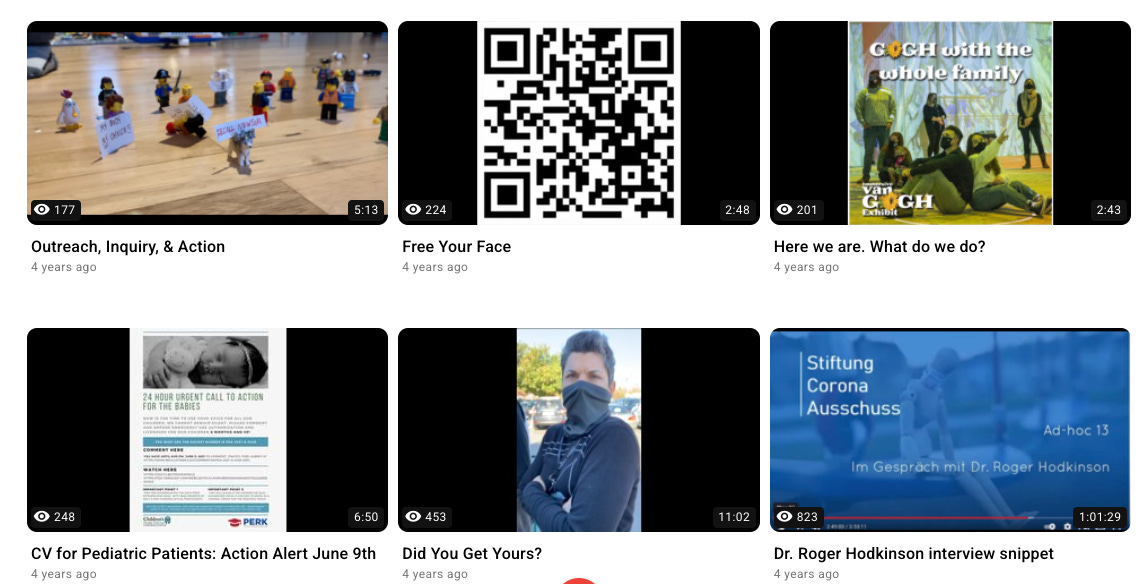
Task: Open 'CV for Pediatric Patients: Action Alert June 9th'
Action: coord(203,553)
